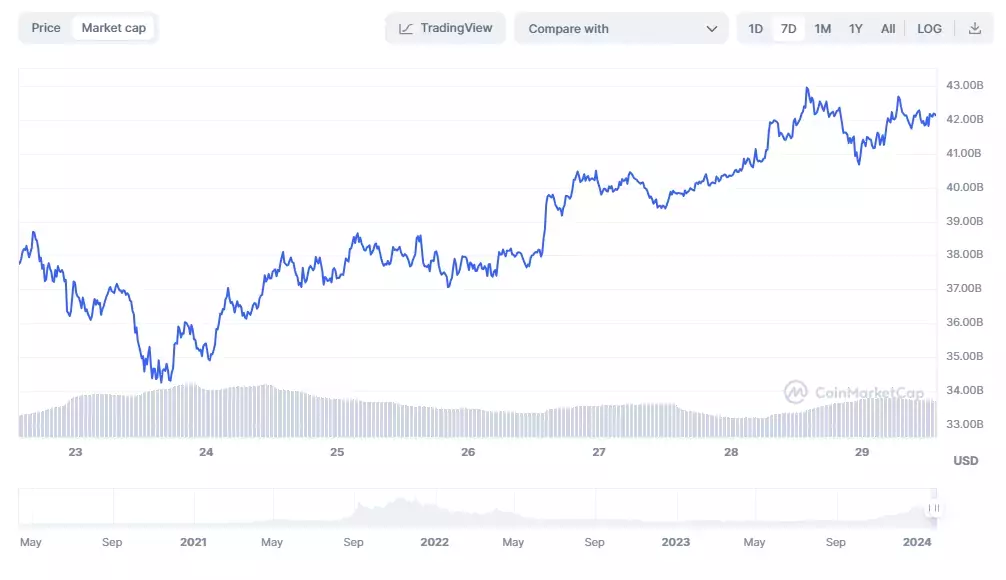Click the CoinMarketCap watermark logo

(x=796, y=392)
